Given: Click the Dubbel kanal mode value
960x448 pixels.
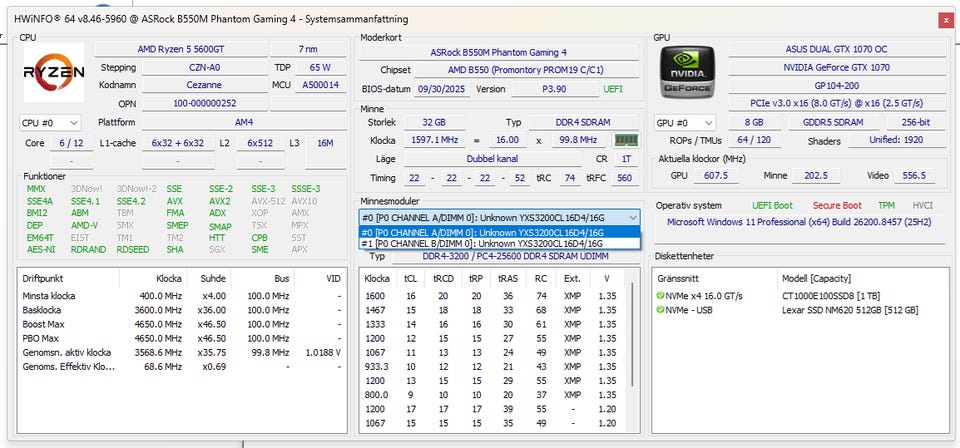Looking at the screenshot, I should [492, 159].
